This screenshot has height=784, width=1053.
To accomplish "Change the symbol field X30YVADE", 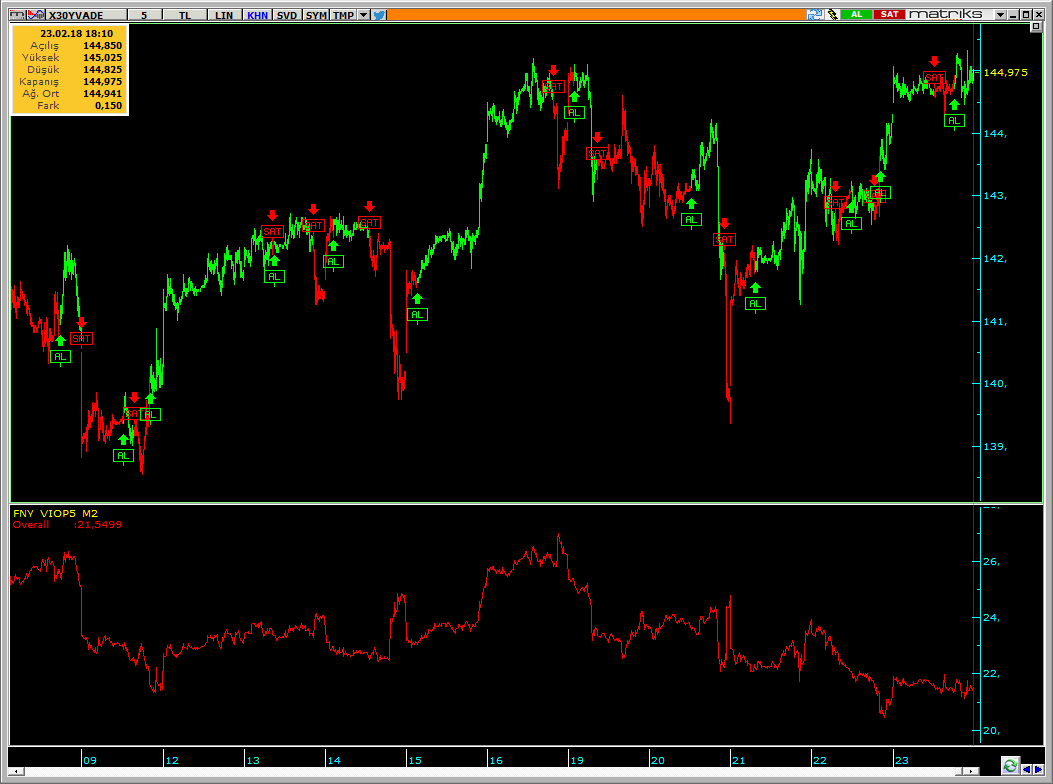I will point(87,15).
